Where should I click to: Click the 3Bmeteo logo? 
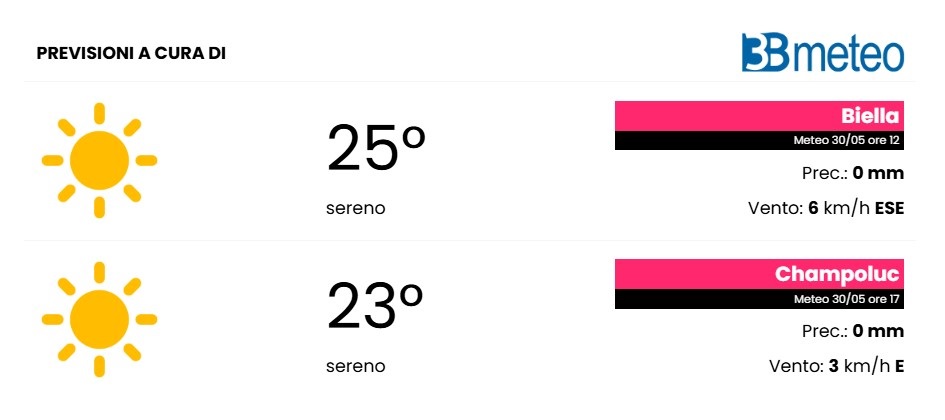[x=823, y=52]
